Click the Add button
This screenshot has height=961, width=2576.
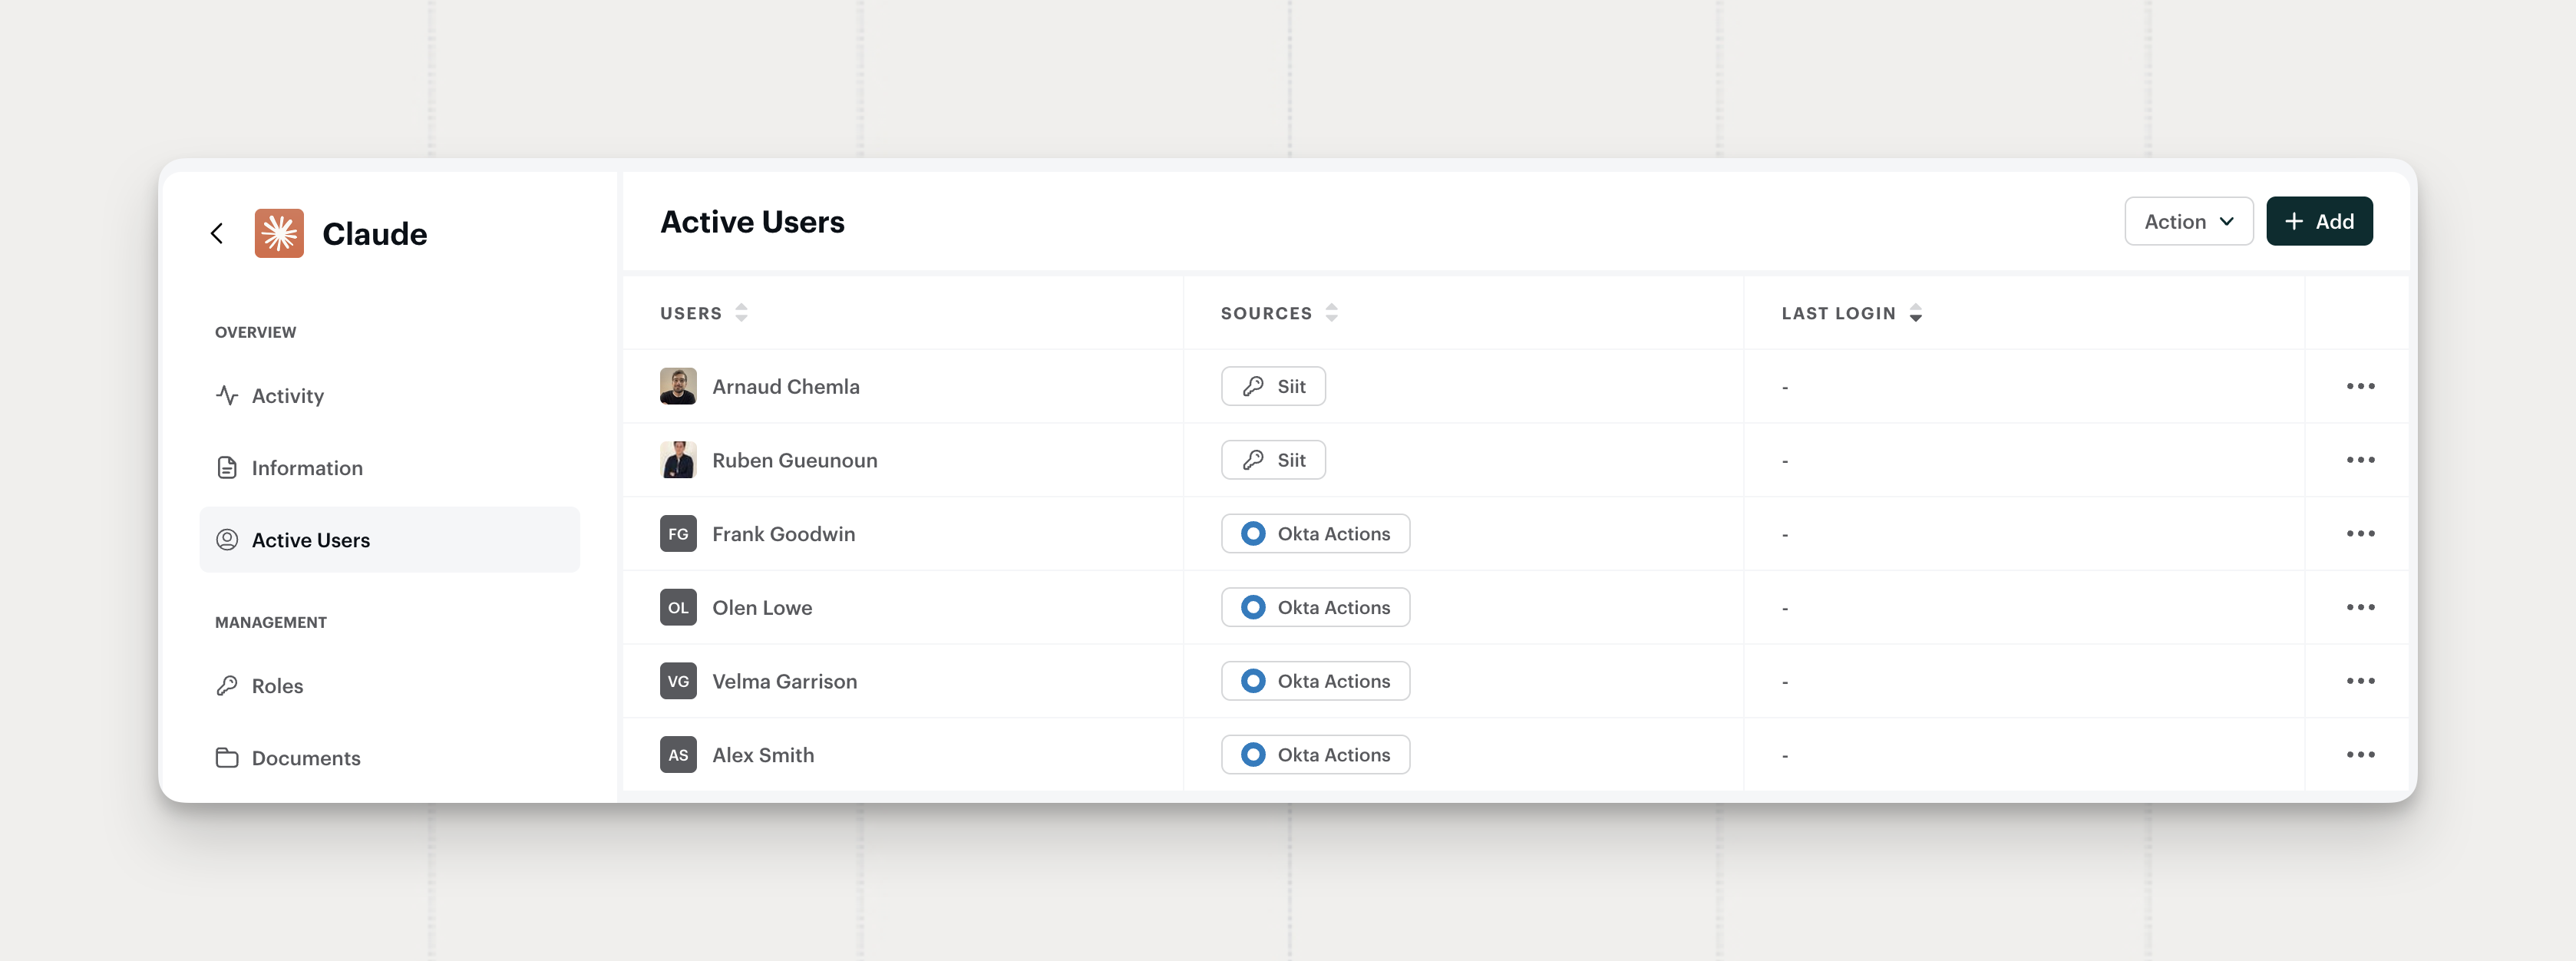(x=2319, y=221)
